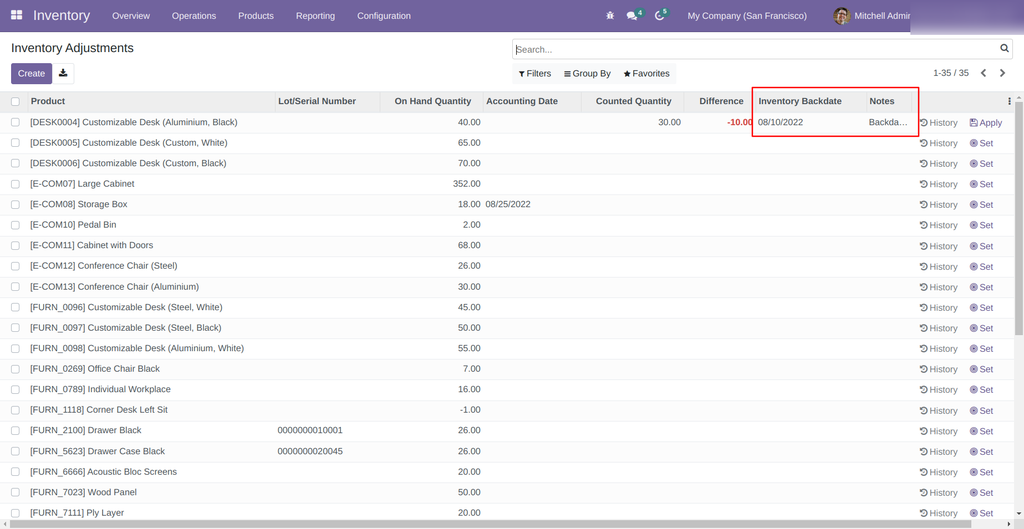Click the download export icon next to Create
Image resolution: width=1024 pixels, height=529 pixels.
tap(63, 73)
